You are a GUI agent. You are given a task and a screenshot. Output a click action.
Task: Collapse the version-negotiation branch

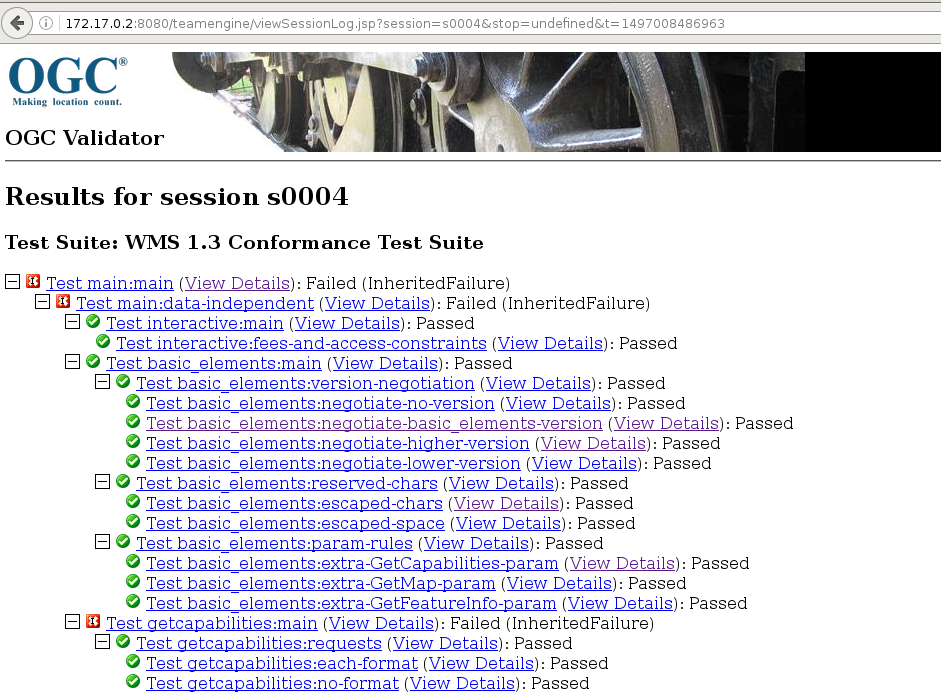coord(103,382)
